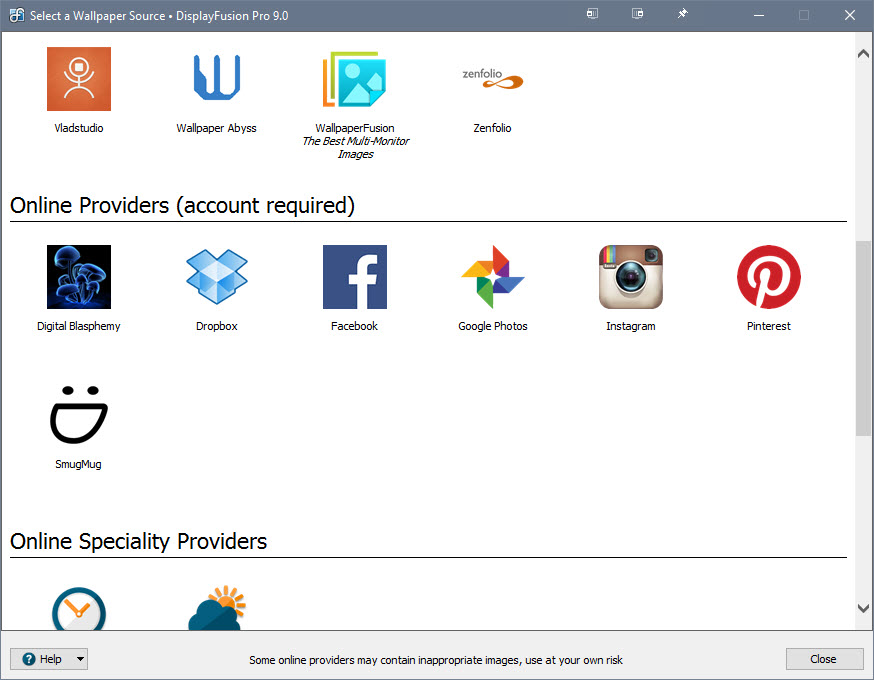
Task: Select the clock speciality provider icon
Action: coord(79,610)
